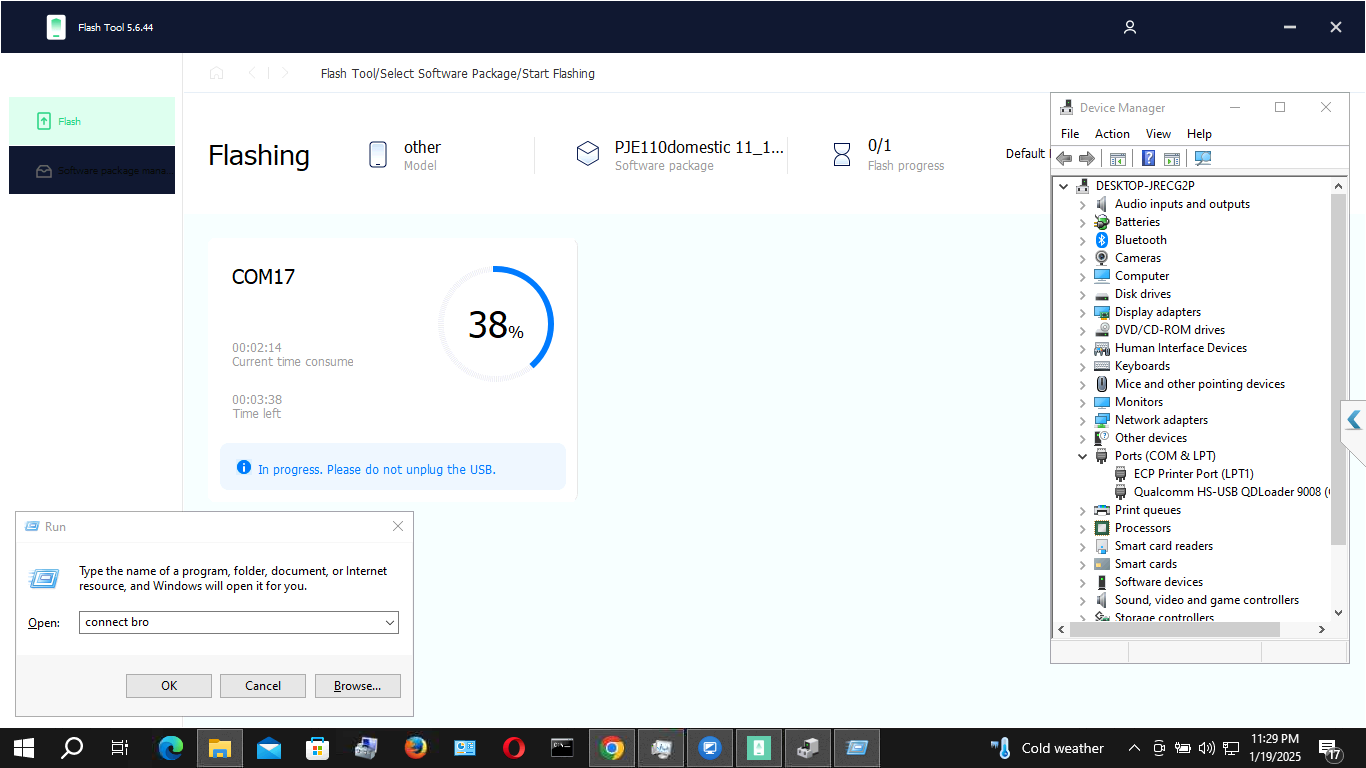Open the Action menu in Device Manager
Image resolution: width=1366 pixels, height=768 pixels.
tap(1112, 134)
